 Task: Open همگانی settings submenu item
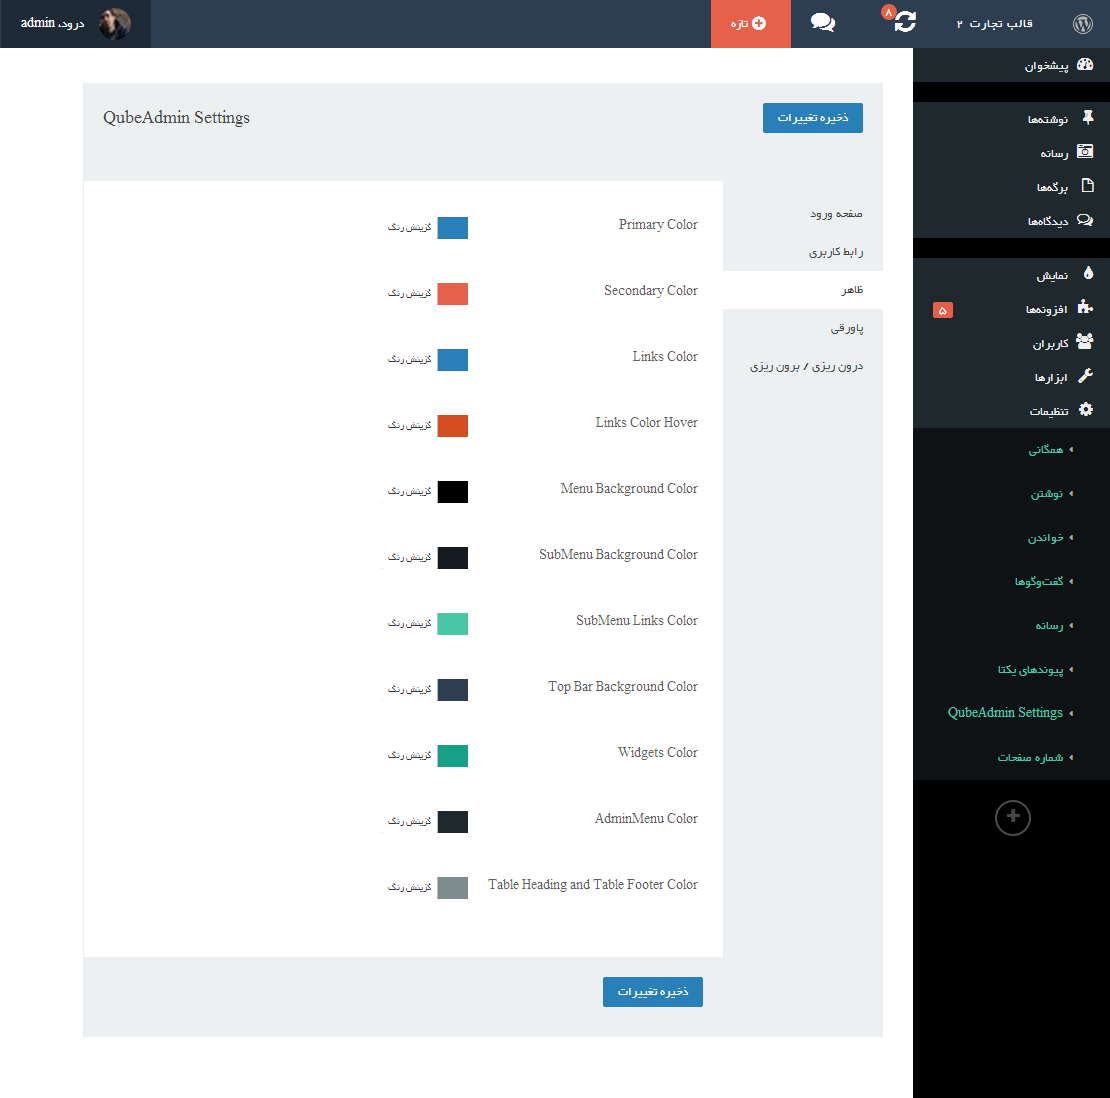(x=1046, y=450)
